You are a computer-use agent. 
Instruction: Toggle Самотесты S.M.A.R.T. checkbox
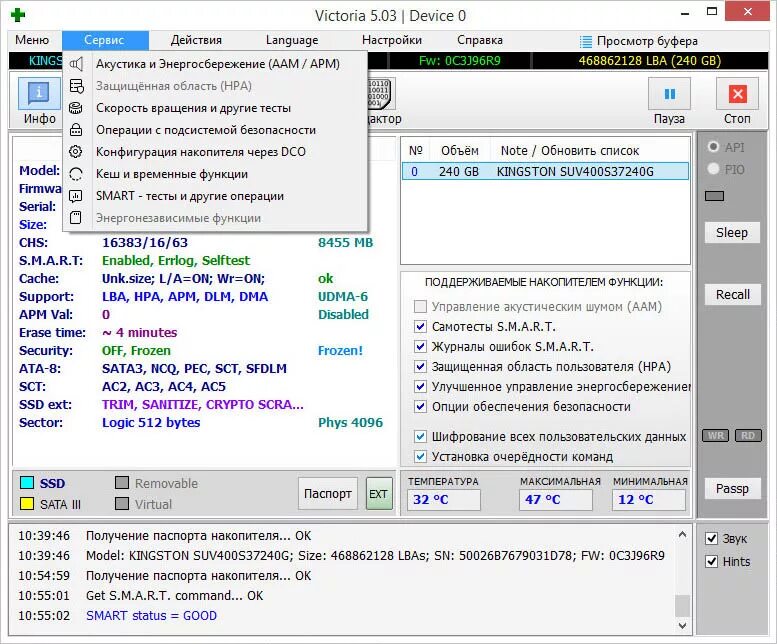[420, 326]
